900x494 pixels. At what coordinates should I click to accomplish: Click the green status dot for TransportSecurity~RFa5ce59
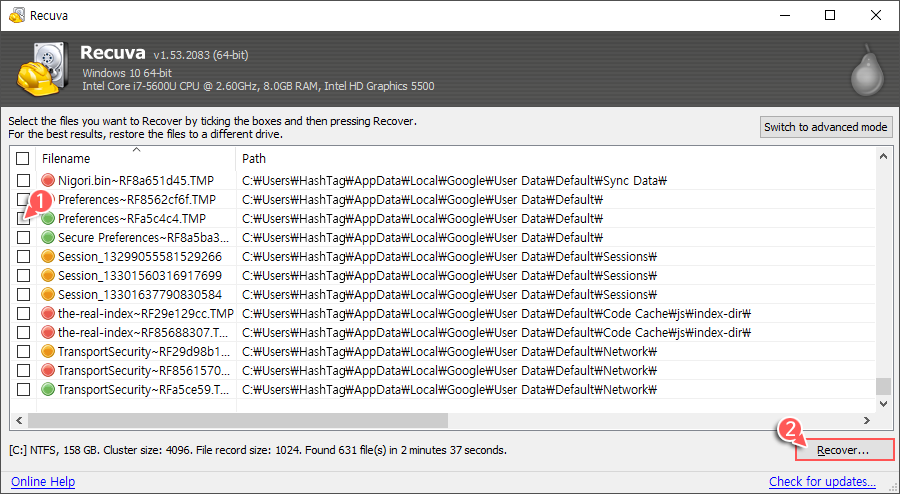click(x=48, y=390)
